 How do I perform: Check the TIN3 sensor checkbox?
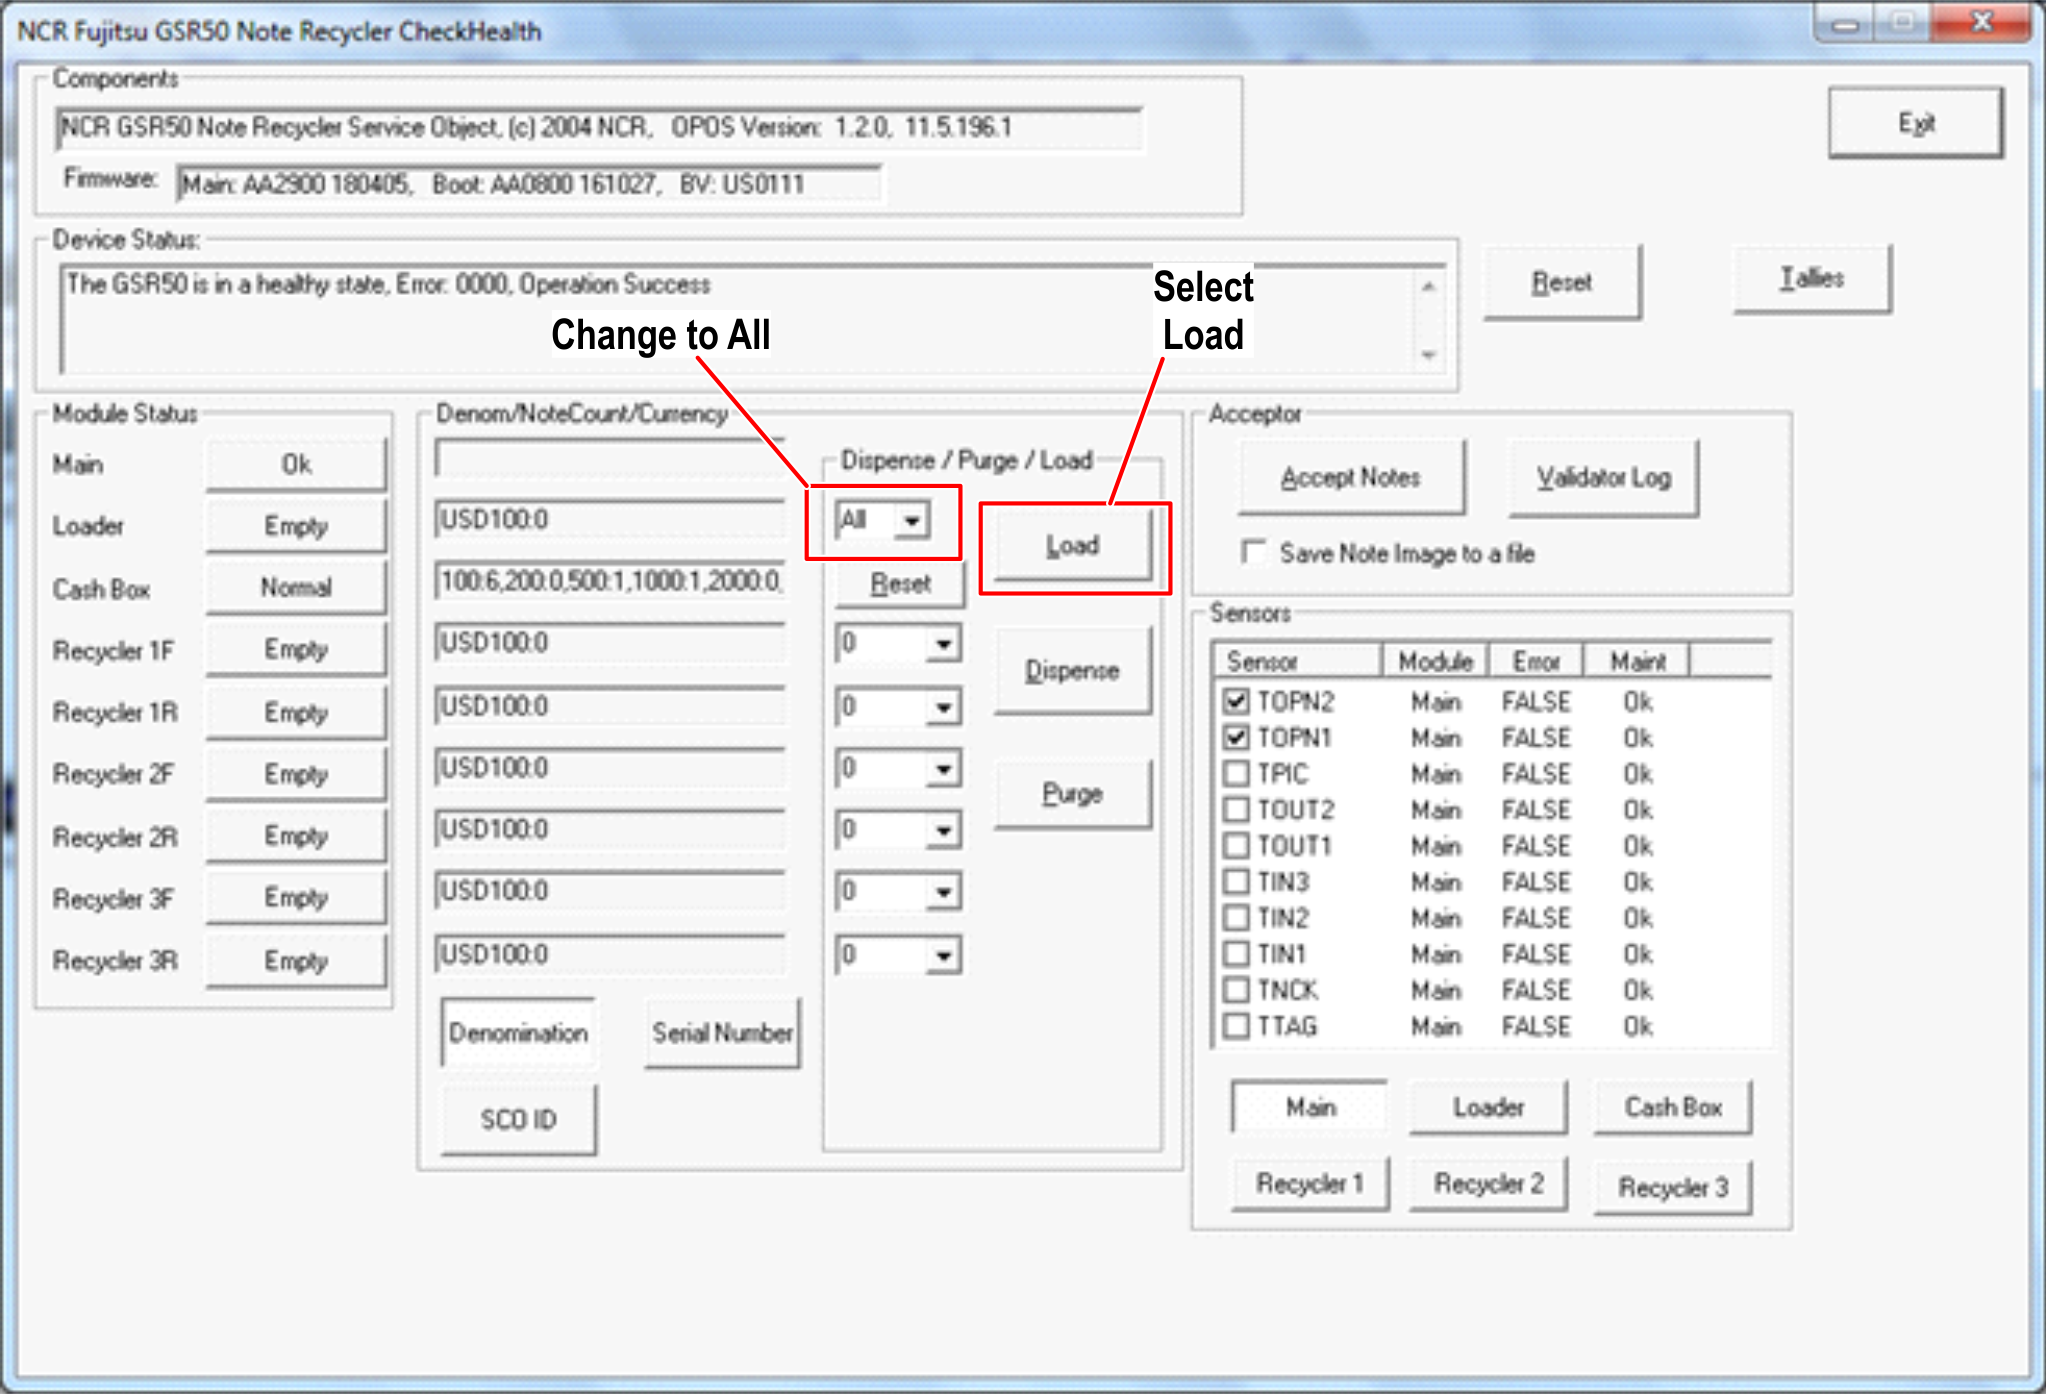coord(1237,881)
